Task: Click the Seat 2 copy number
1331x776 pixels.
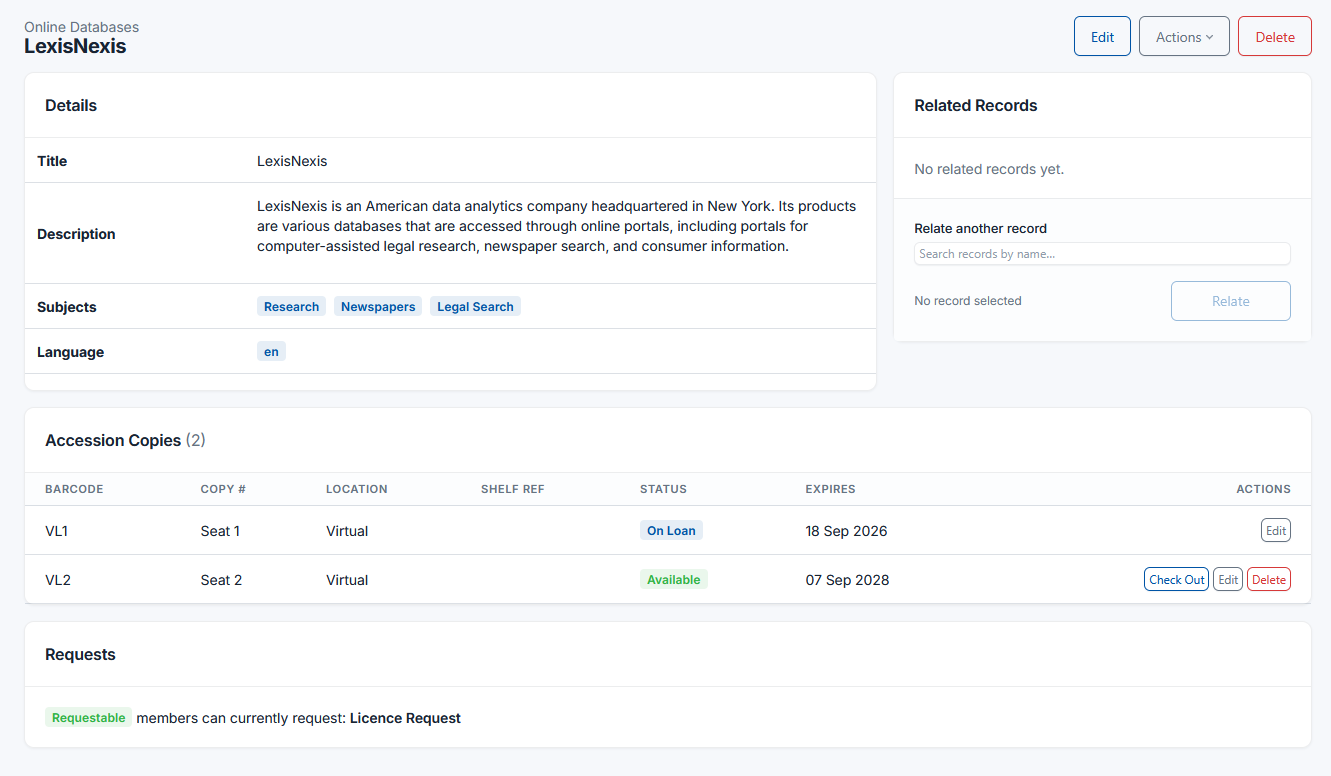Action: pos(221,580)
